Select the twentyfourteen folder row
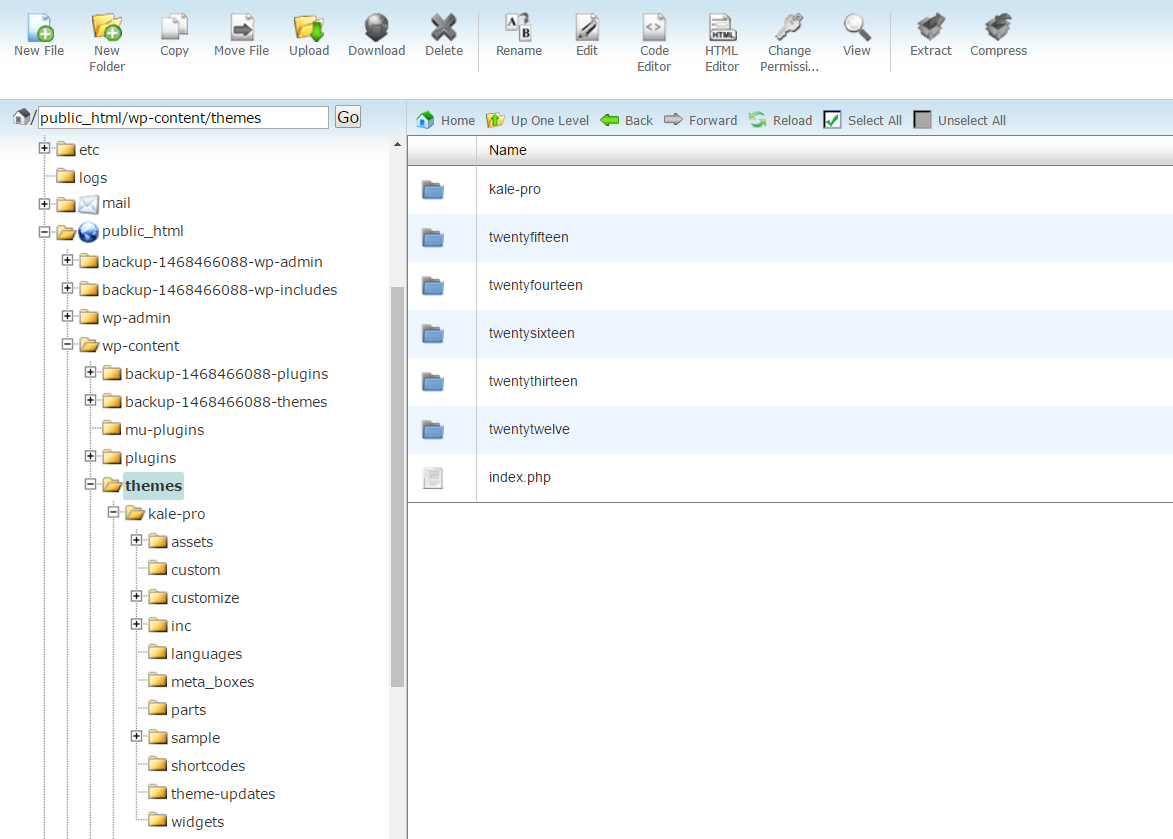 coord(790,286)
